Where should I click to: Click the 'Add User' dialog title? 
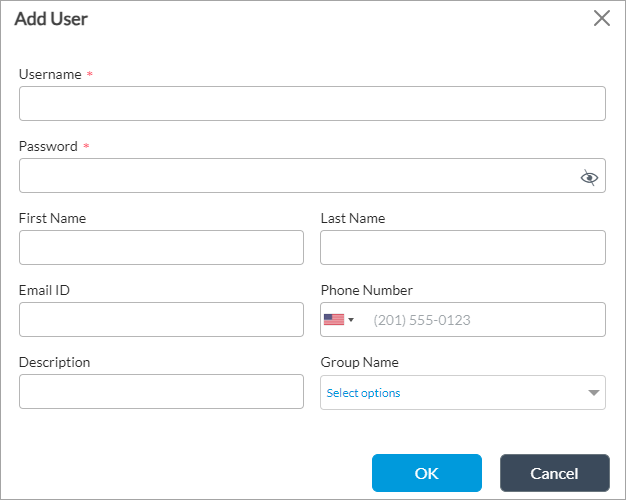click(x=51, y=18)
